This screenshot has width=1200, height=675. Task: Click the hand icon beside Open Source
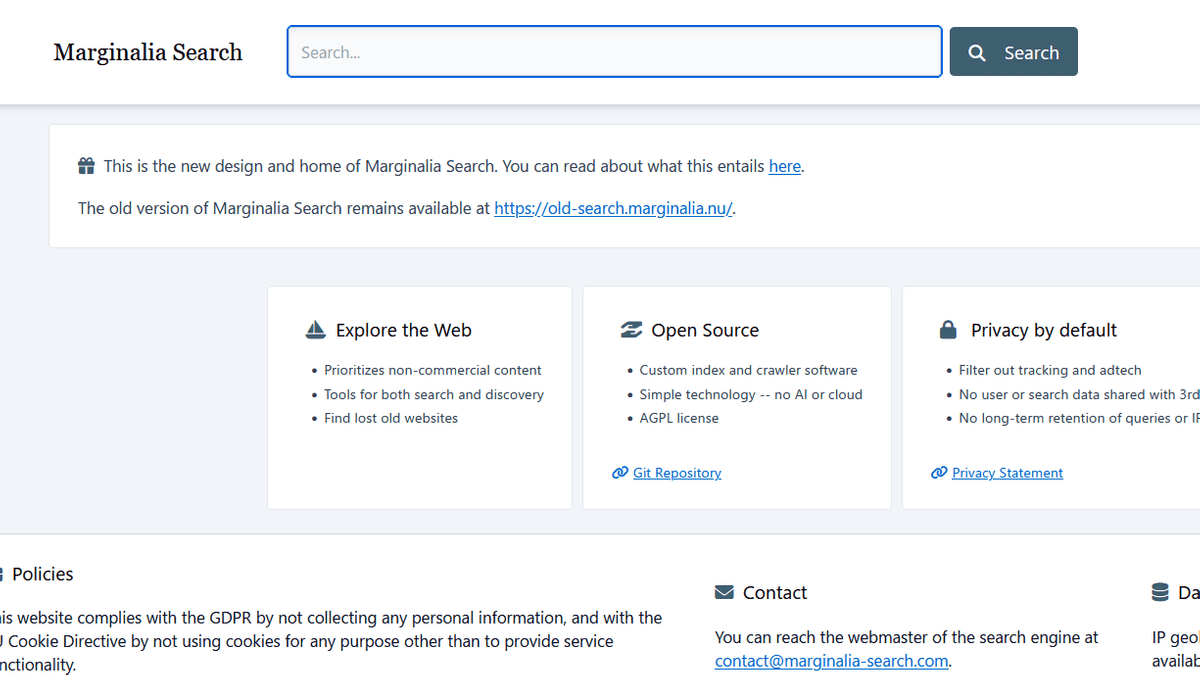click(x=631, y=330)
